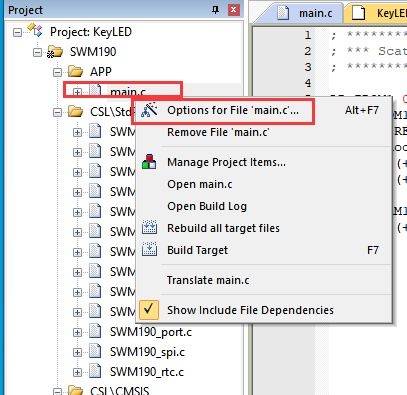Open Options for File 'main.c' menu entry

tap(263, 110)
